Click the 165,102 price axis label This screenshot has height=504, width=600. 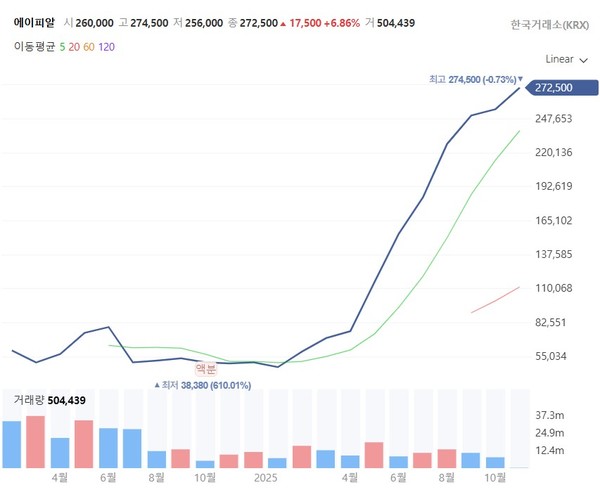[x=553, y=220]
